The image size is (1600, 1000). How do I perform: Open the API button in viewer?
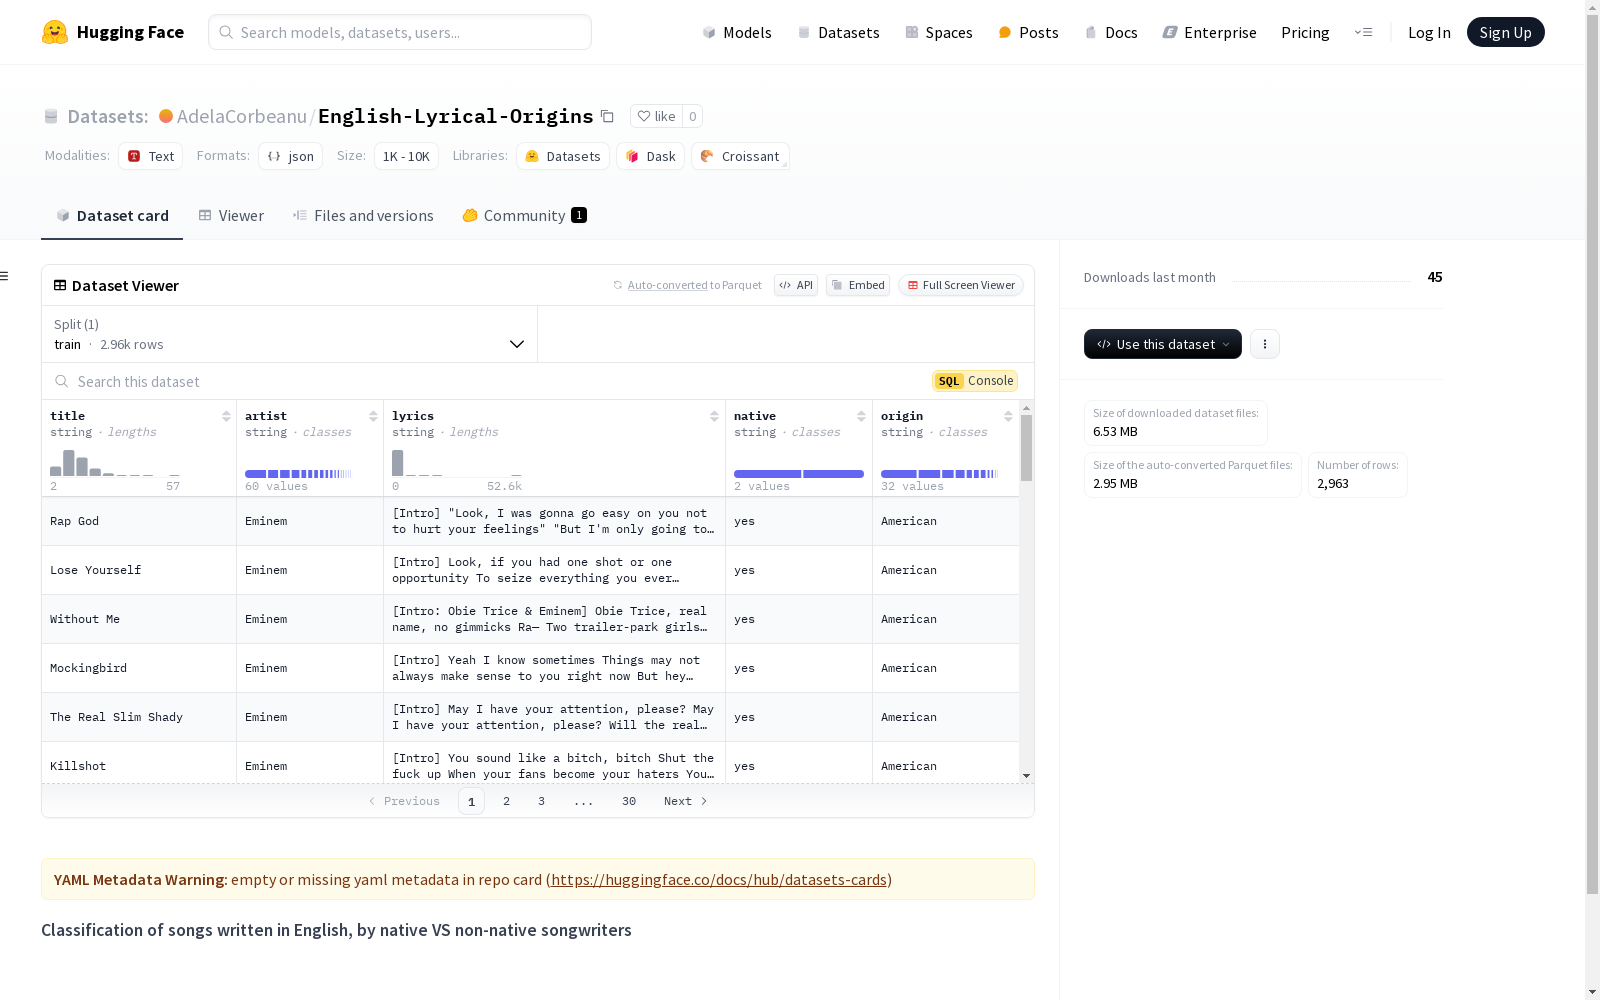[796, 285]
